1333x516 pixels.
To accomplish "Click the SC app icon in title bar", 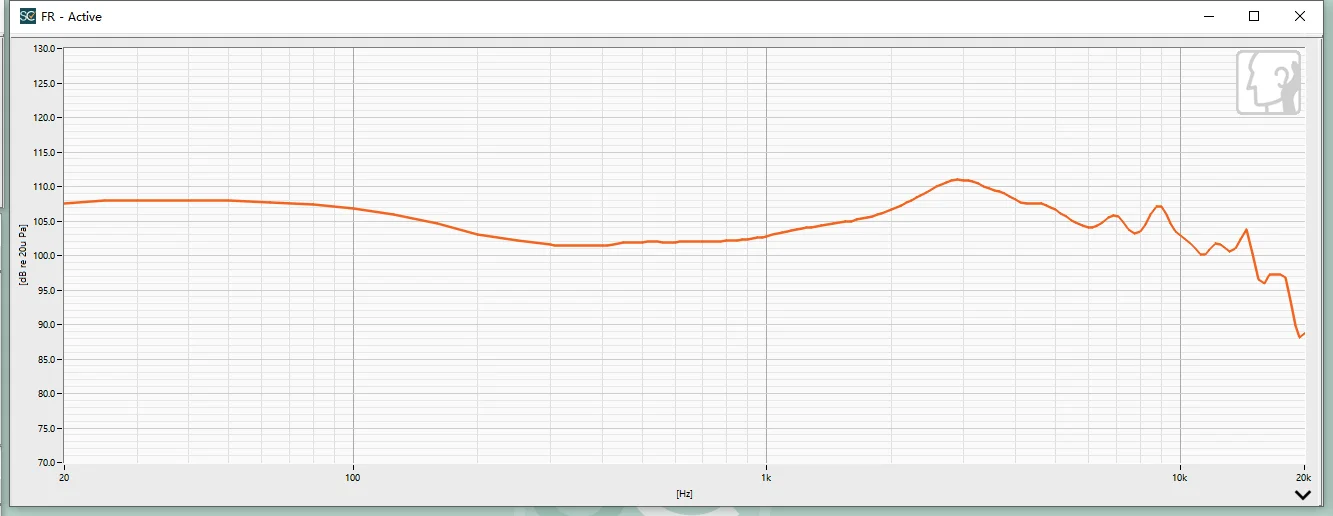I will click(28, 16).
